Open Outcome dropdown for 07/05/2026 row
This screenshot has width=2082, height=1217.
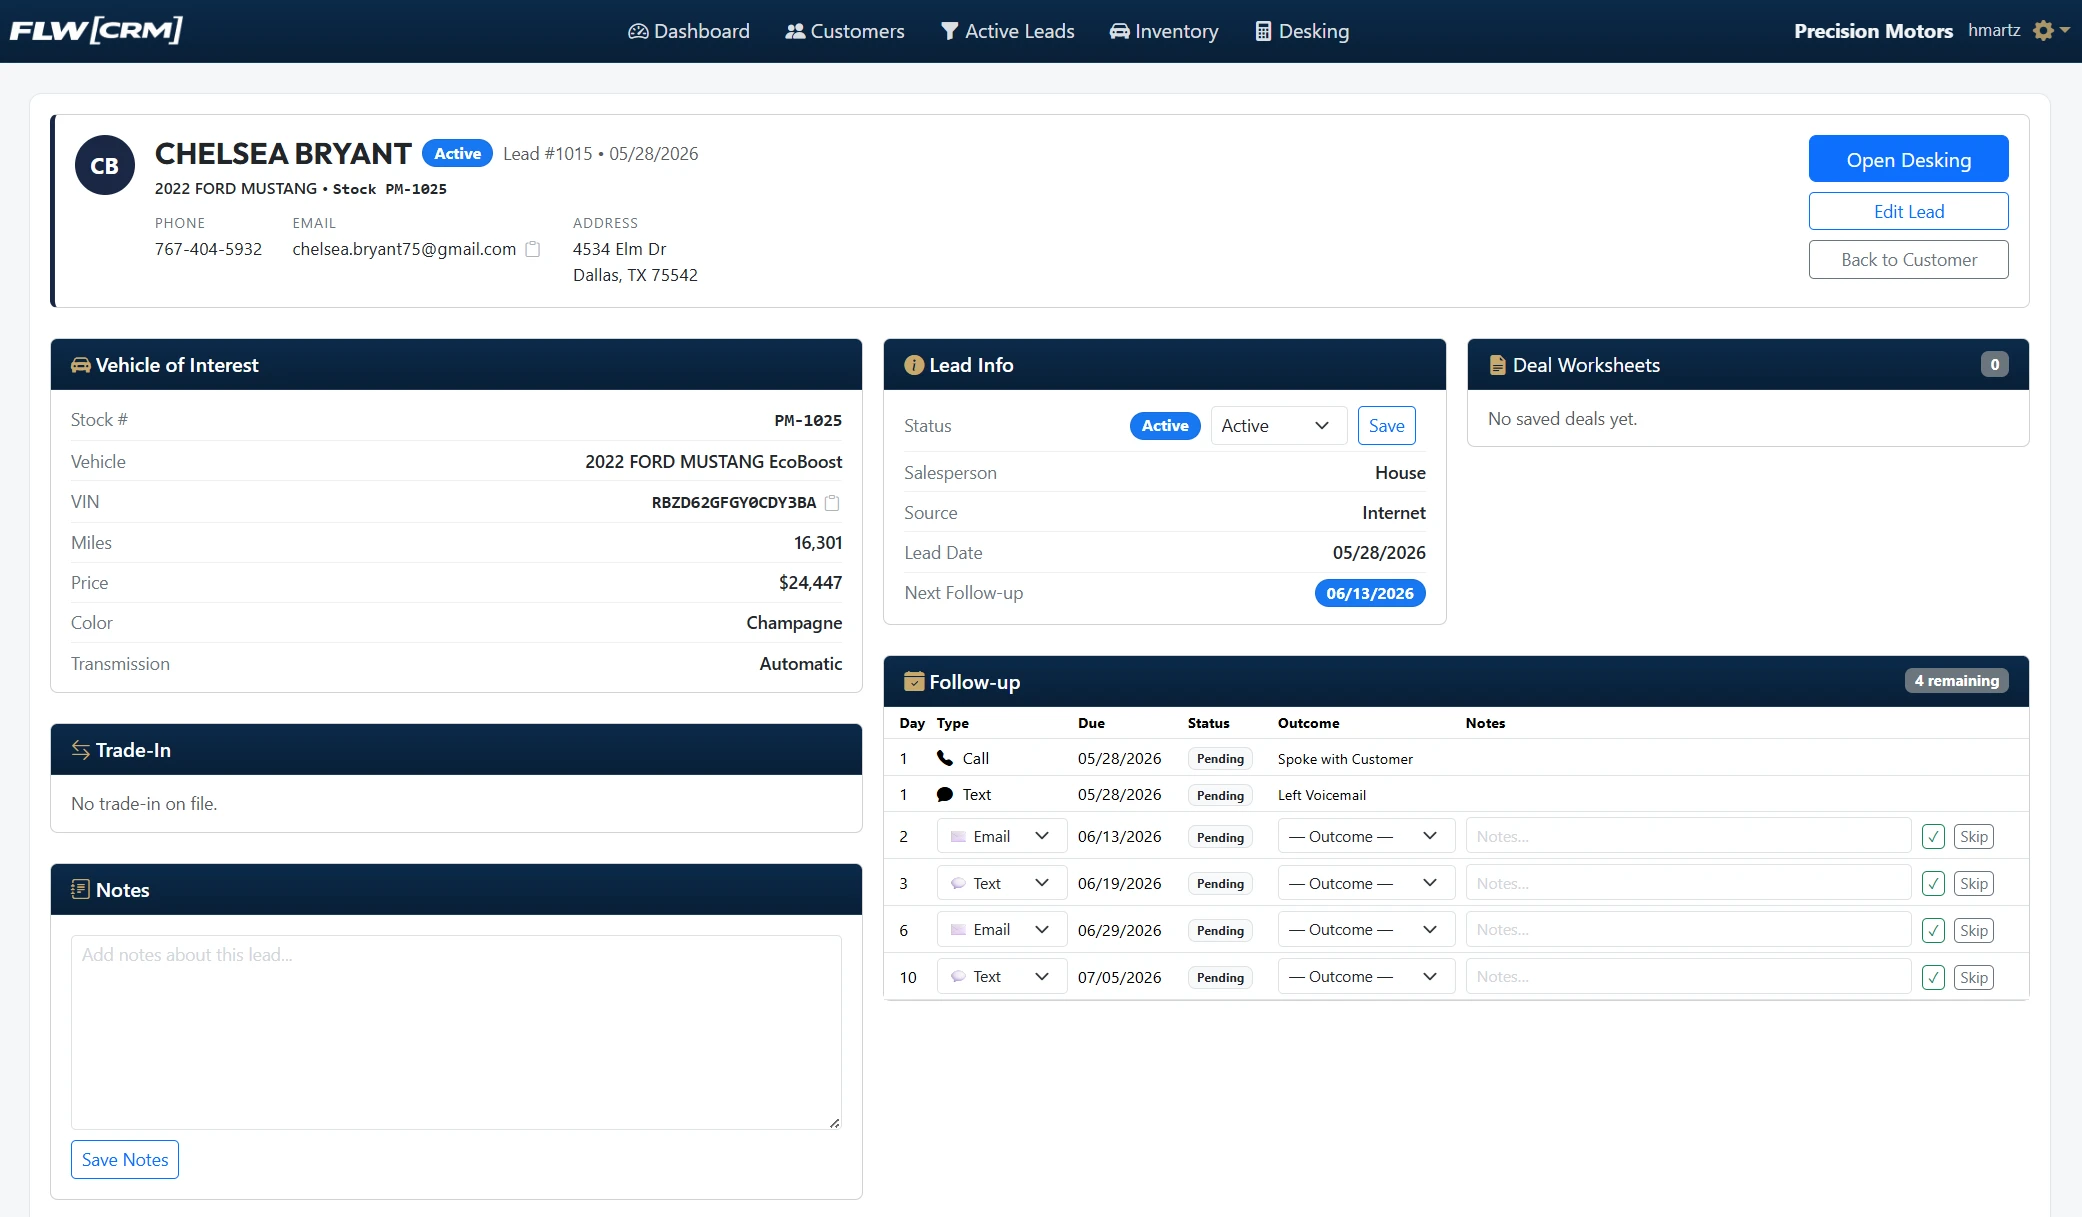point(1366,977)
